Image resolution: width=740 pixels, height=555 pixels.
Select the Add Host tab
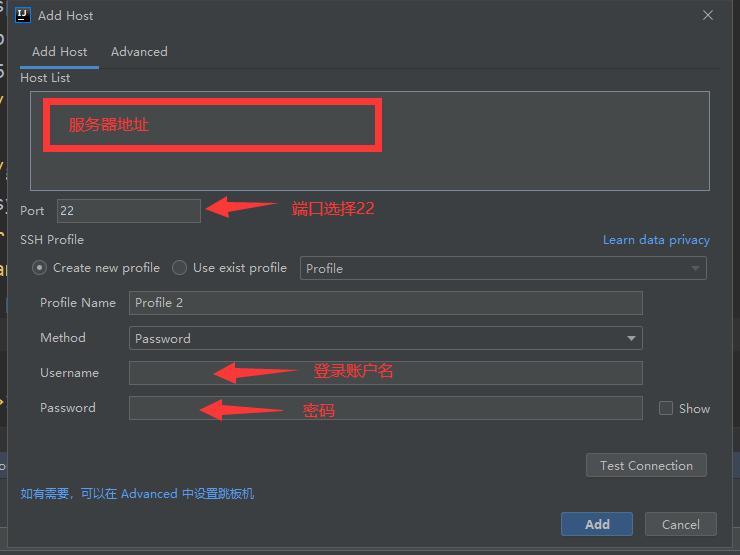[59, 51]
